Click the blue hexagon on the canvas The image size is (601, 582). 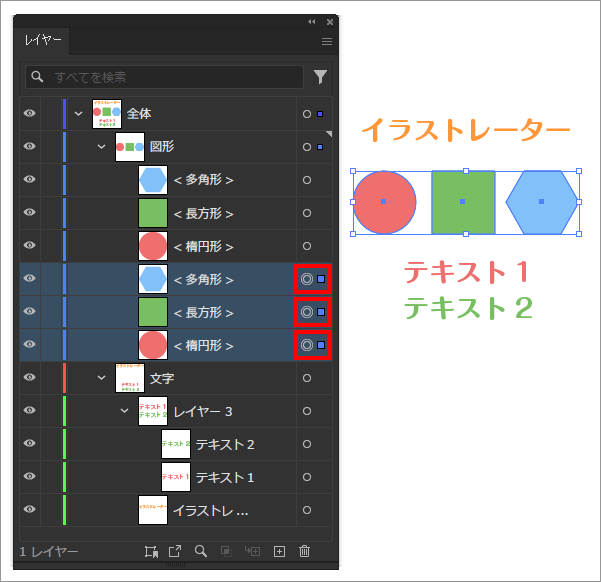(x=542, y=202)
